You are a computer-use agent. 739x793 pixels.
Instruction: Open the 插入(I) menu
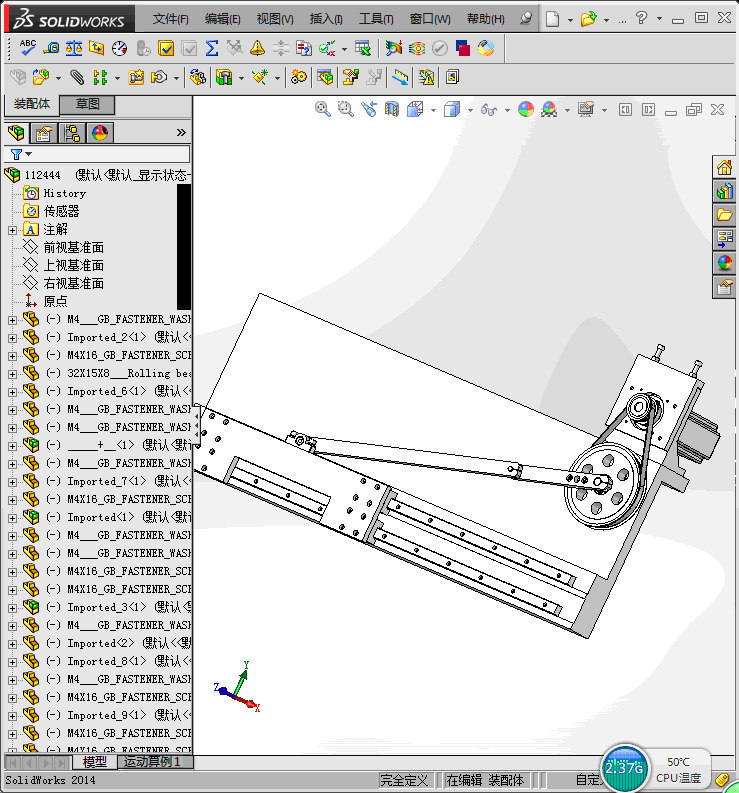coord(326,19)
